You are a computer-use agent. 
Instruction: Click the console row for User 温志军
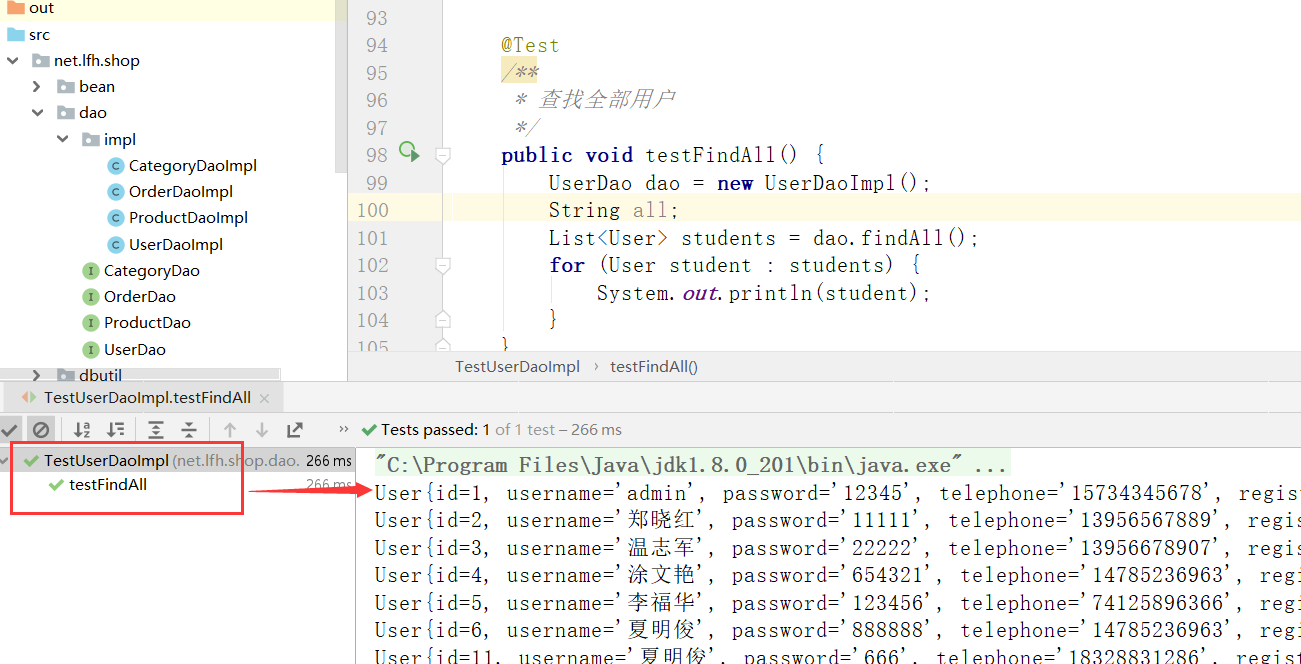tap(837, 548)
